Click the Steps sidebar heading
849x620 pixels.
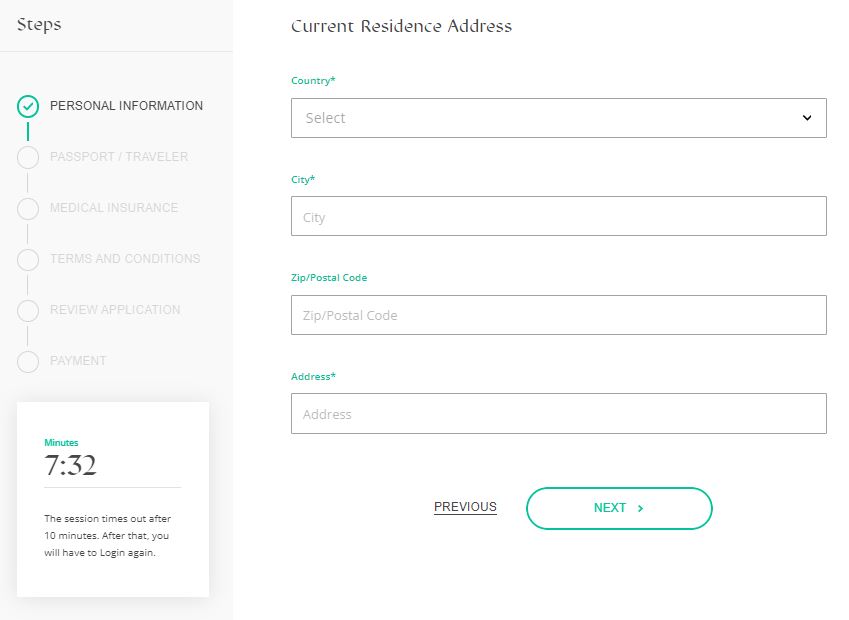[x=39, y=24]
